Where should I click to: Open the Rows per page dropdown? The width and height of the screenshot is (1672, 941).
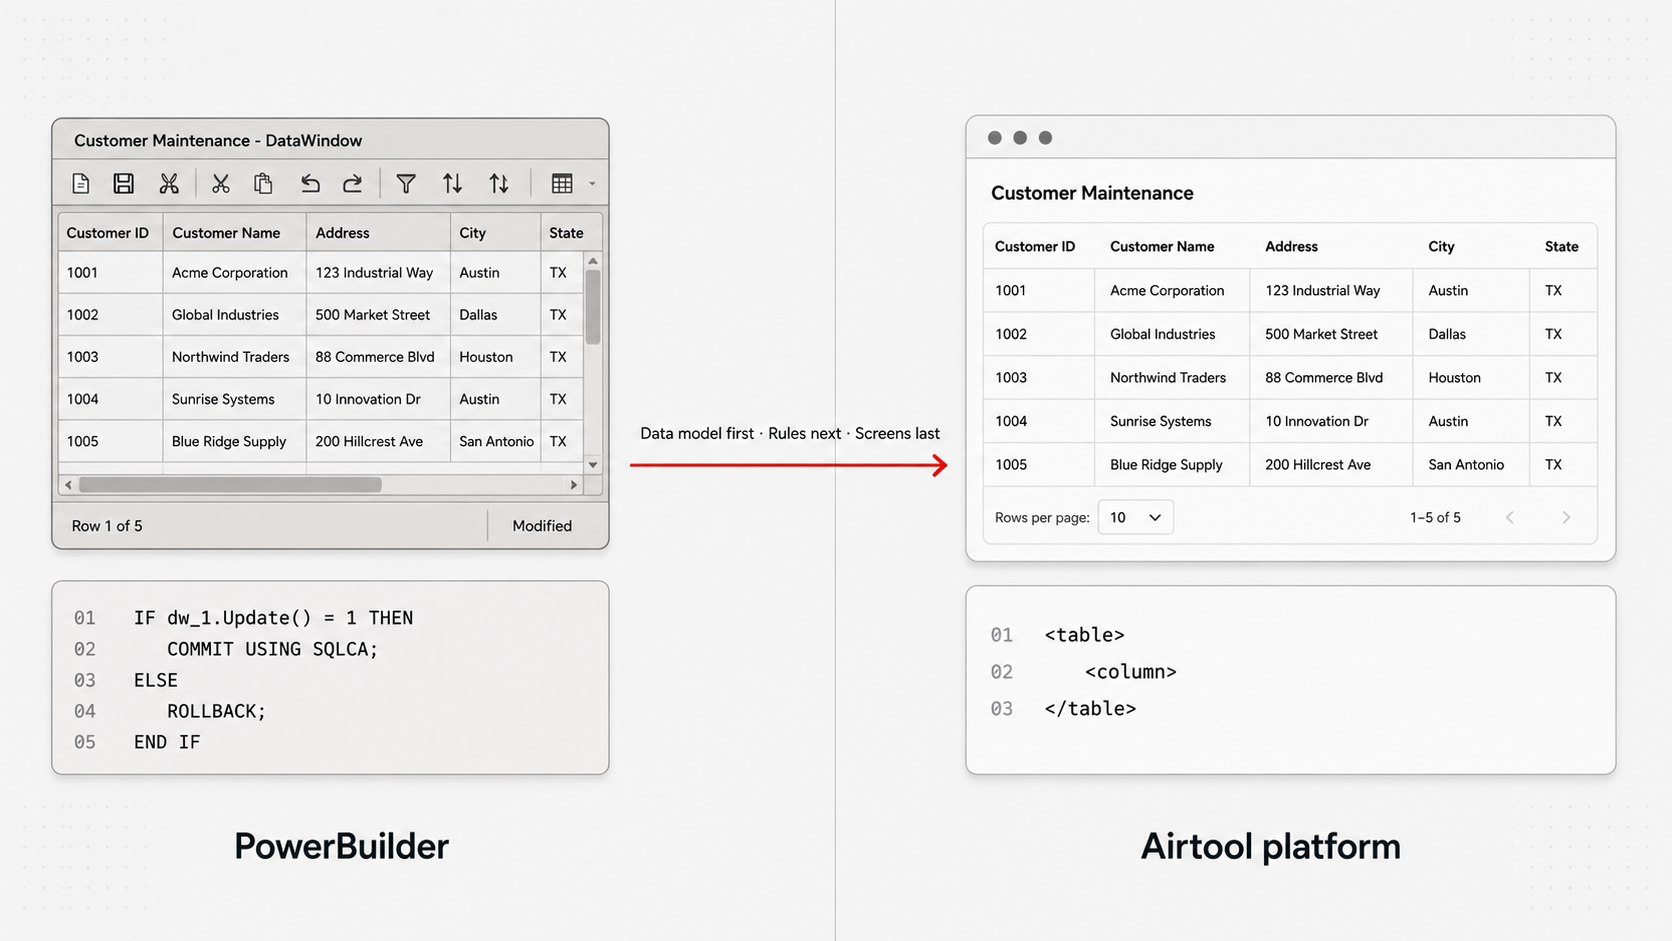pyautogui.click(x=1135, y=517)
